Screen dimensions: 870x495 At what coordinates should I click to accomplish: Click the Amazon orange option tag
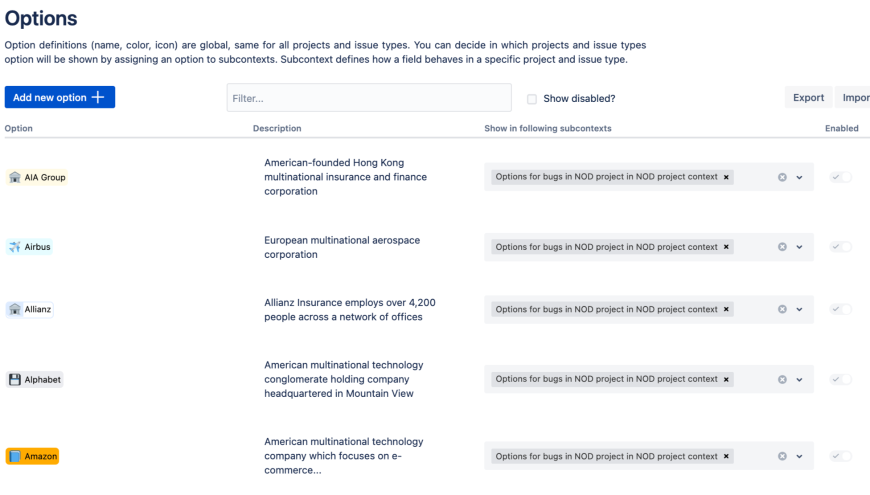coord(33,456)
